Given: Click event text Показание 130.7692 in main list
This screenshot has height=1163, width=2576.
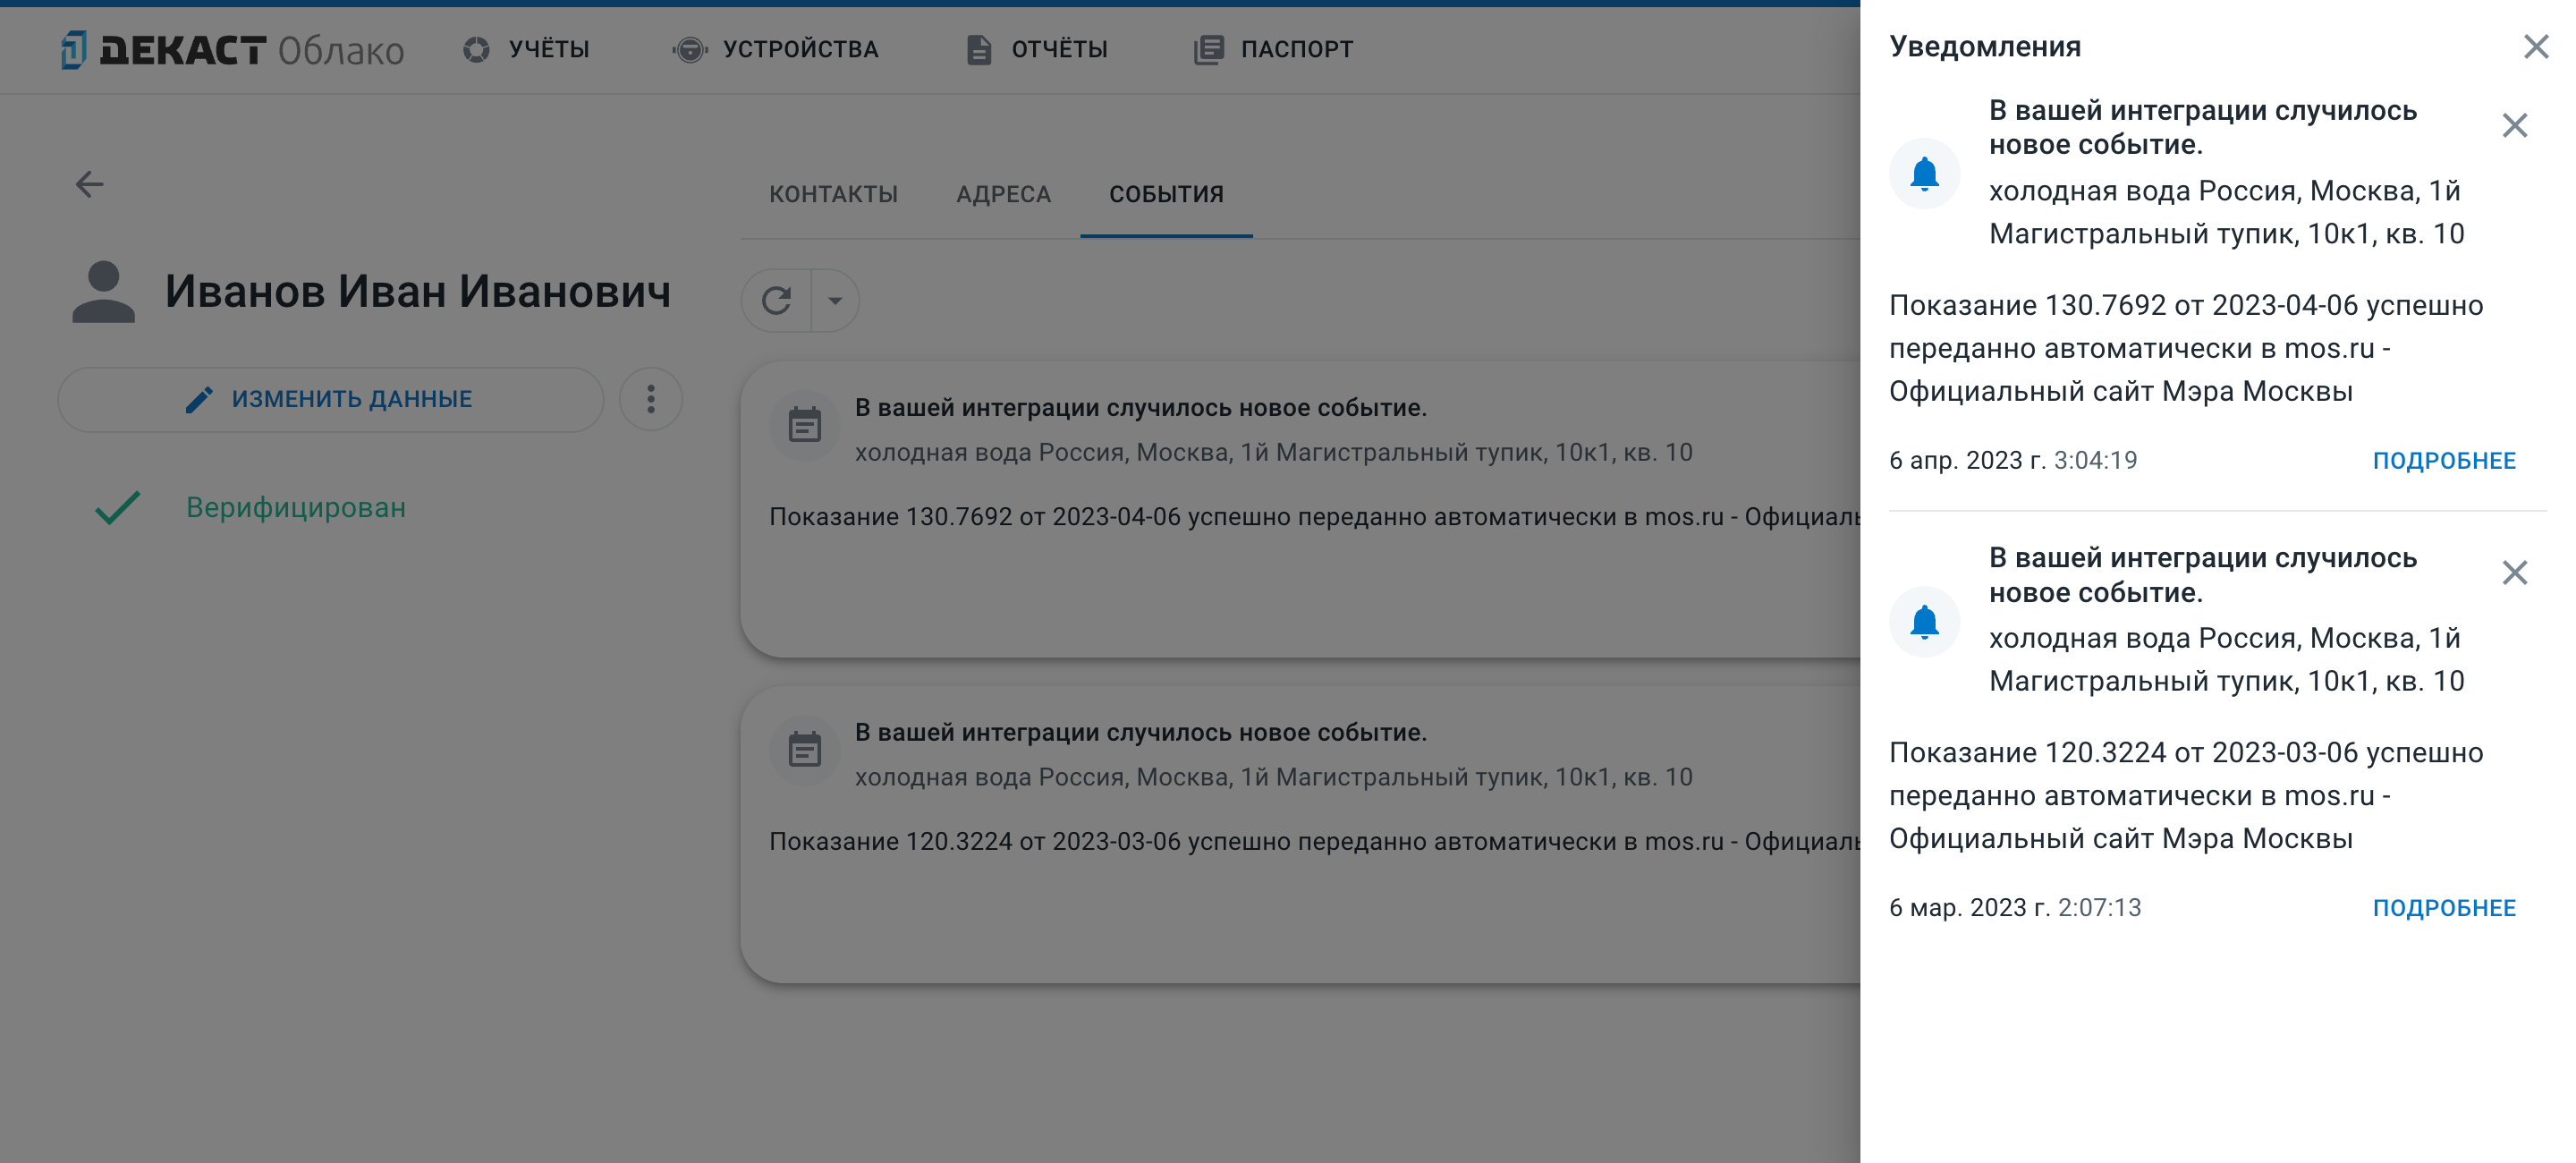Looking at the screenshot, I should pyautogui.click(x=1314, y=517).
